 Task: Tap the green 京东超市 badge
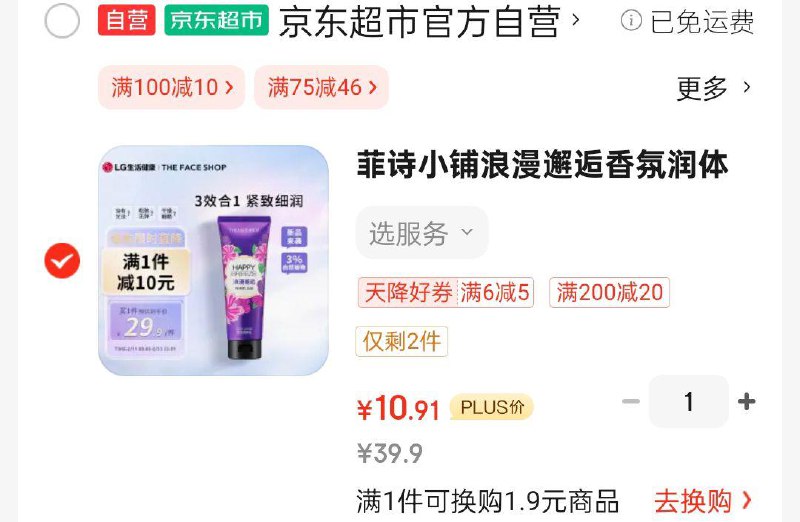coord(216,20)
